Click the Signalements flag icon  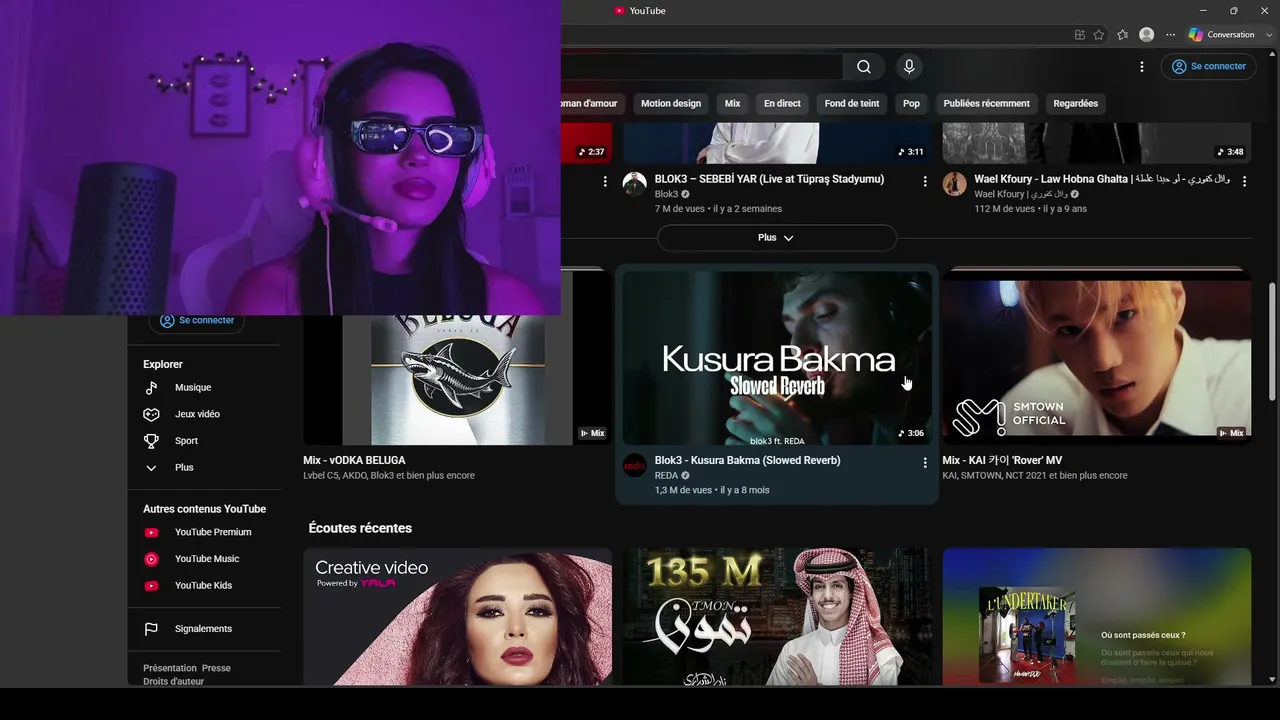click(151, 629)
